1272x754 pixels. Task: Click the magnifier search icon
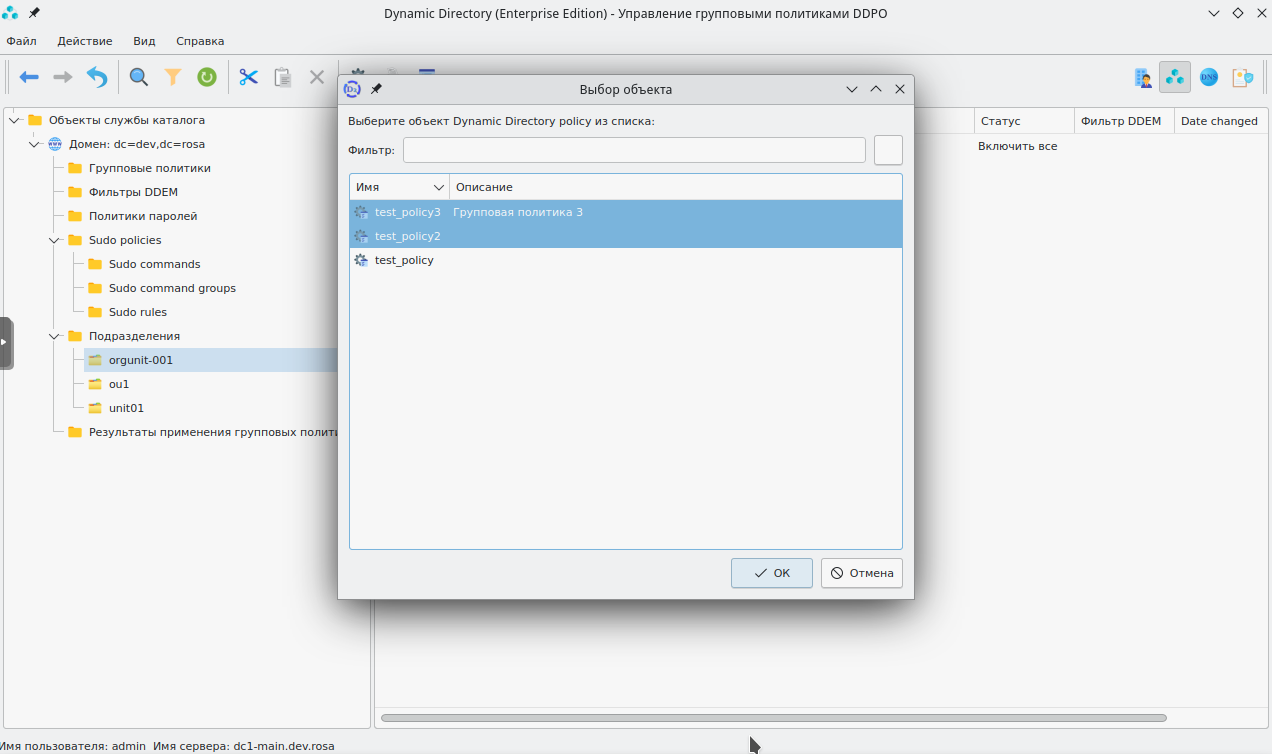[x=139, y=77]
